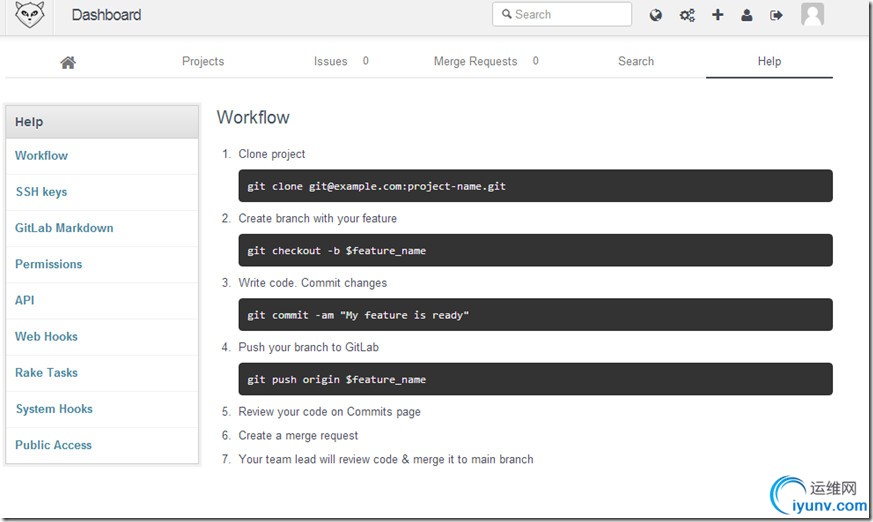Open Rake Tasks help link
Viewport: 873px width, 522px height.
[46, 373]
